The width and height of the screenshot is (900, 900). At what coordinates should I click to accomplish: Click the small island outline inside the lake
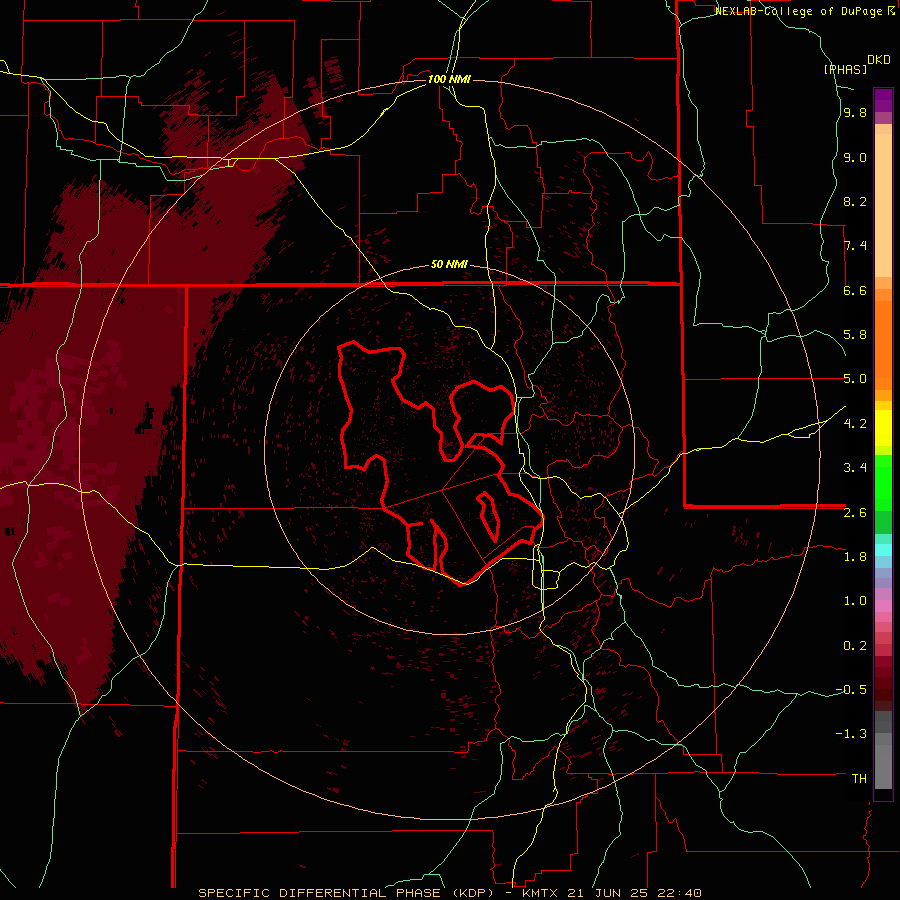tap(488, 516)
